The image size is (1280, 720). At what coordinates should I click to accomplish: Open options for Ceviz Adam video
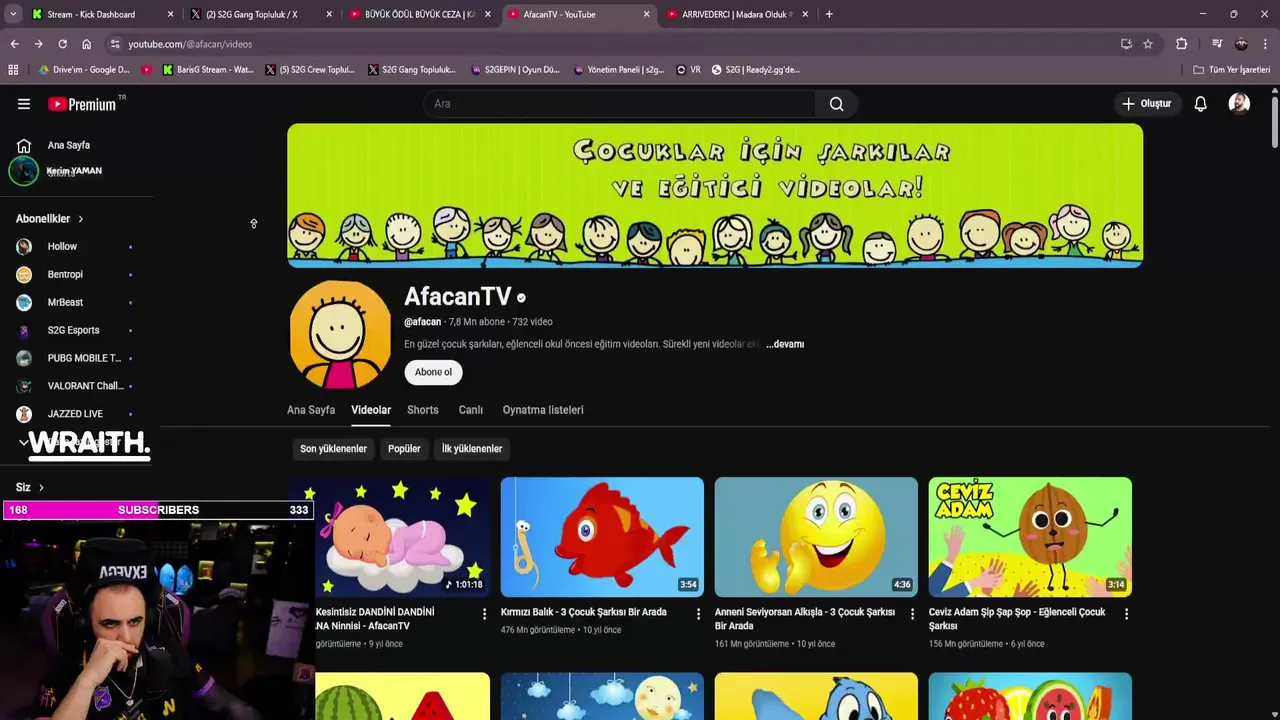click(1126, 614)
